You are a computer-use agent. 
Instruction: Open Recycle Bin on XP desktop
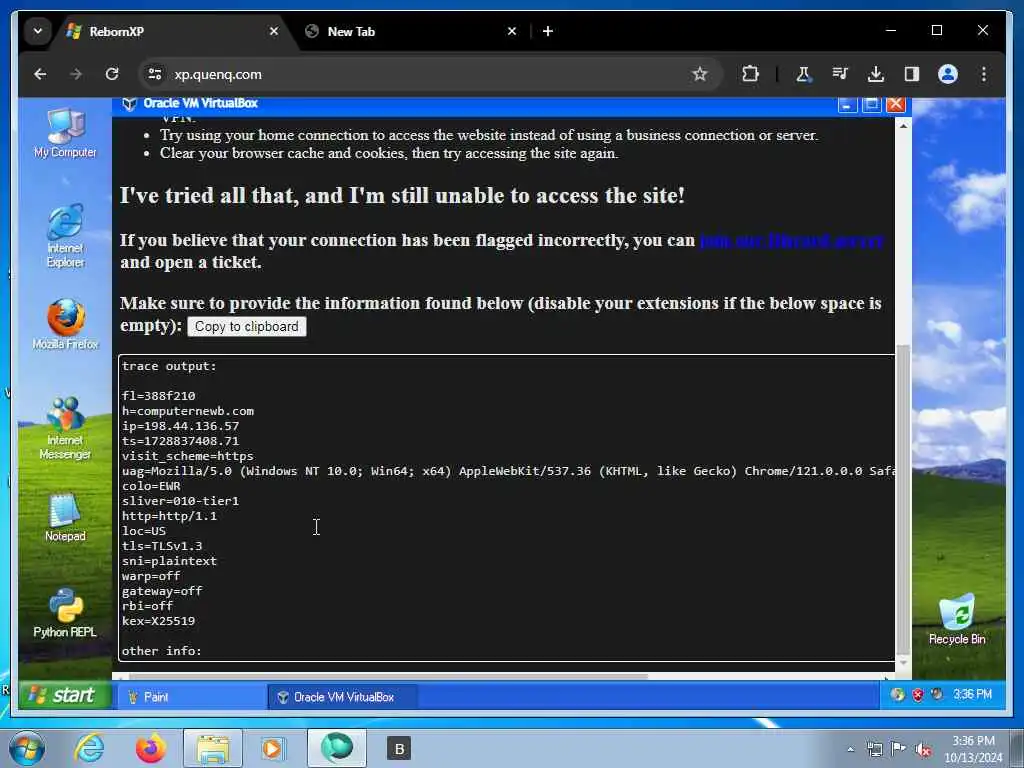pyautogui.click(x=957, y=619)
